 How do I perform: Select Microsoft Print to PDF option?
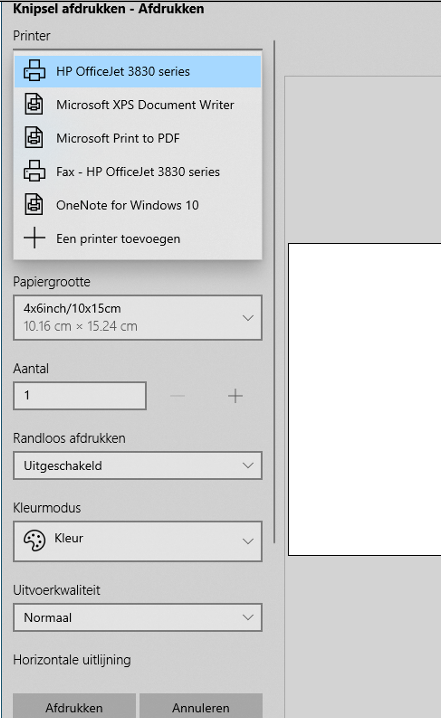point(138,138)
